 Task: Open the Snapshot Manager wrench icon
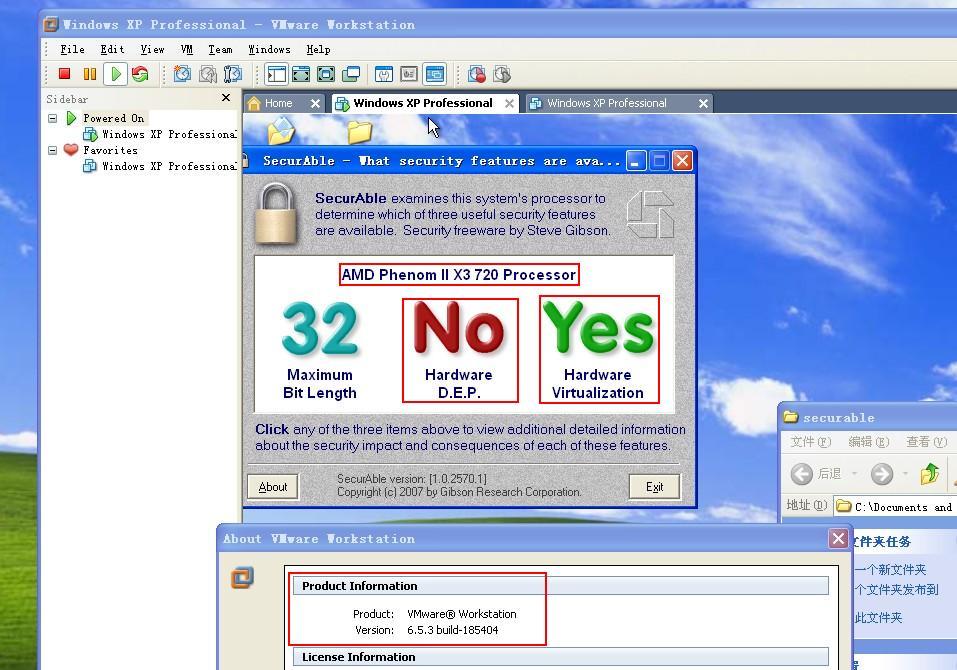[x=233, y=74]
